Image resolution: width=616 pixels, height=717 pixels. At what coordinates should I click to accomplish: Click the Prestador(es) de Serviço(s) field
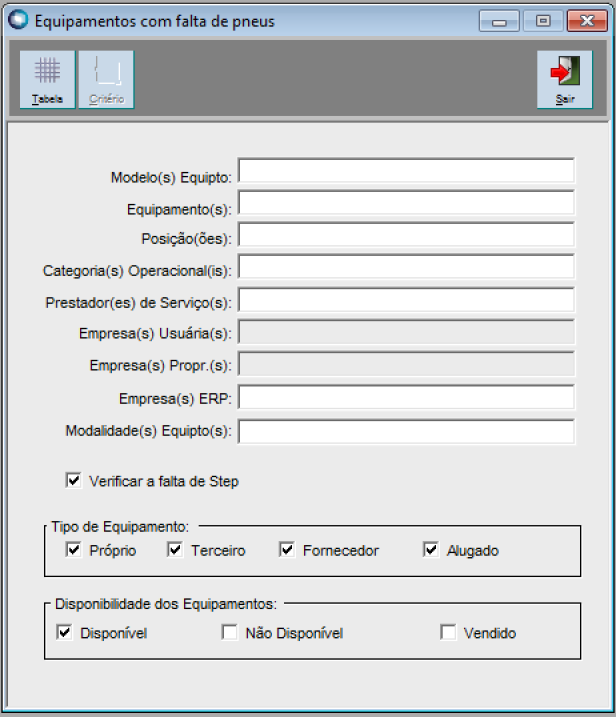406,300
